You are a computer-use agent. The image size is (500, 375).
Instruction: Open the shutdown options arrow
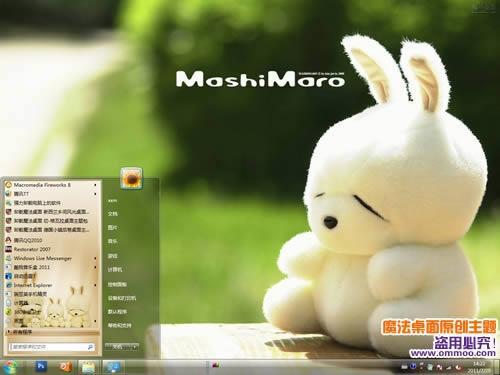pos(135,347)
